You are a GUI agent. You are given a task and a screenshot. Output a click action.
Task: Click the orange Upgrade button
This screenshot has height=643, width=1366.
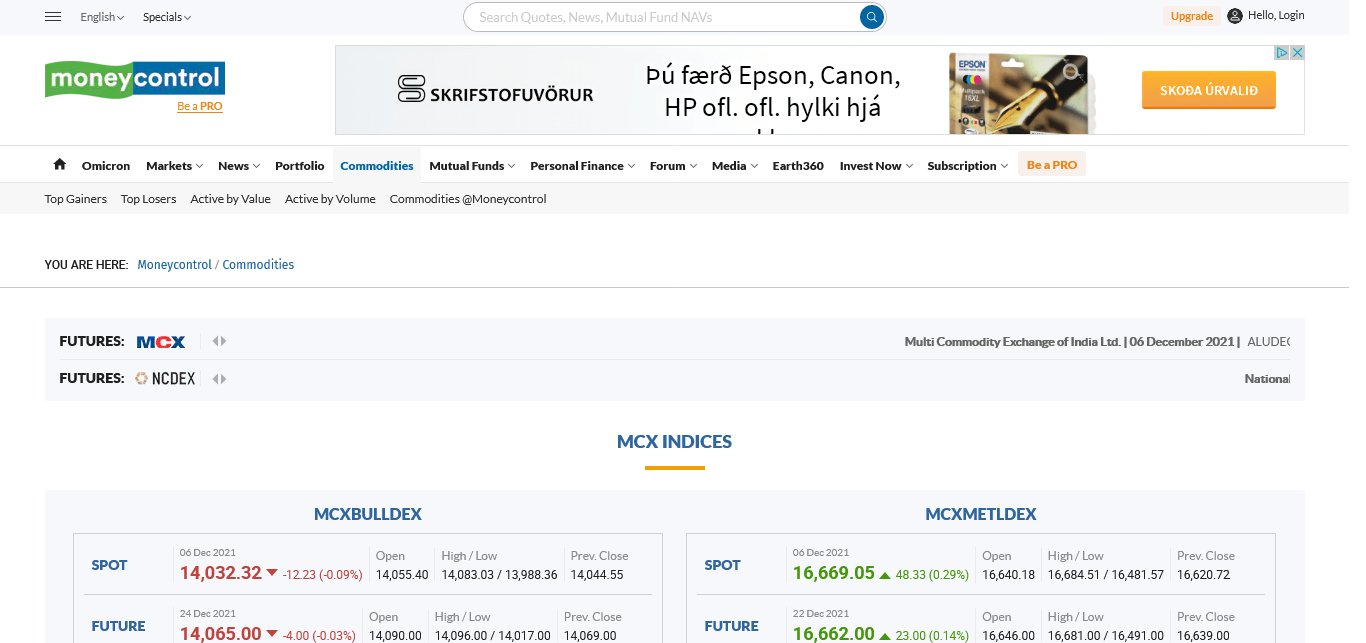(x=1191, y=16)
